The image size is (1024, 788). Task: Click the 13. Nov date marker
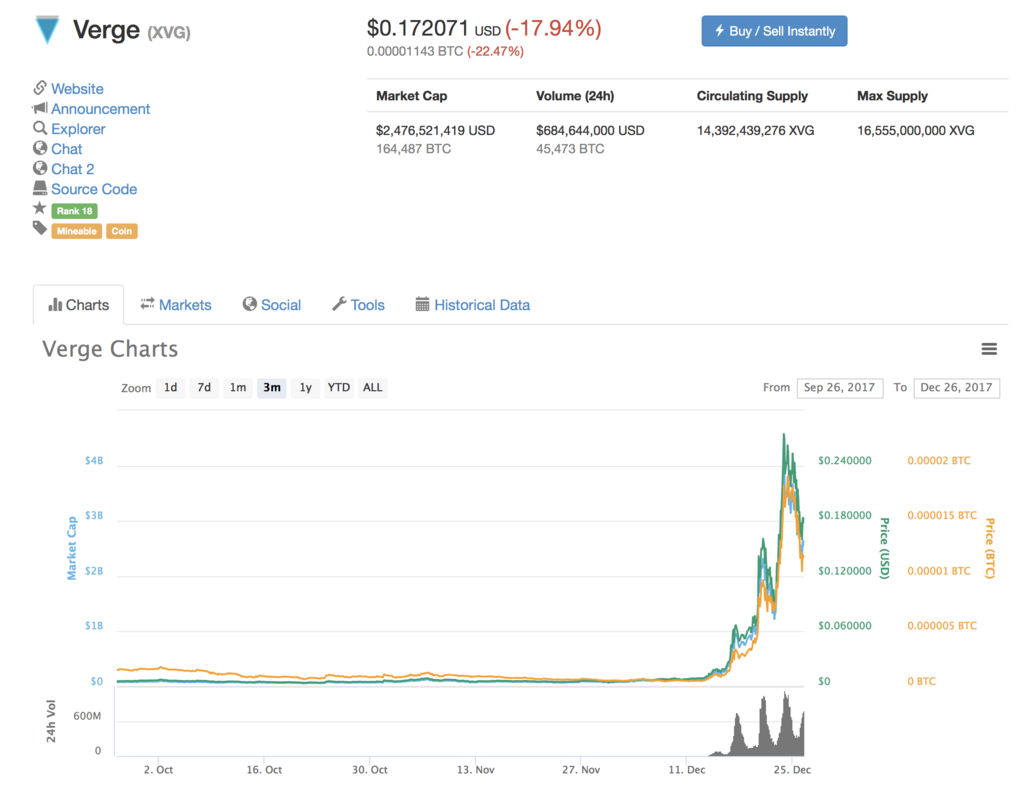click(475, 770)
